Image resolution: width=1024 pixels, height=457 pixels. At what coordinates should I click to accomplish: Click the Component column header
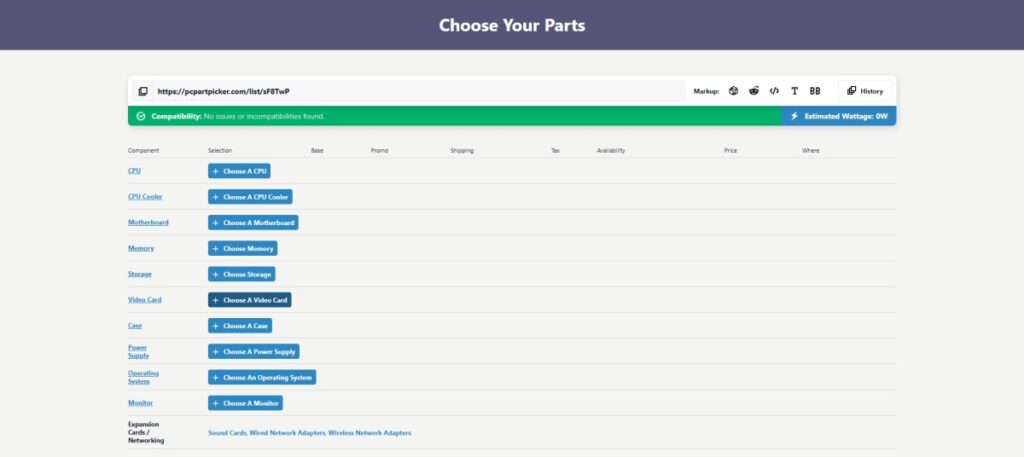(x=144, y=151)
